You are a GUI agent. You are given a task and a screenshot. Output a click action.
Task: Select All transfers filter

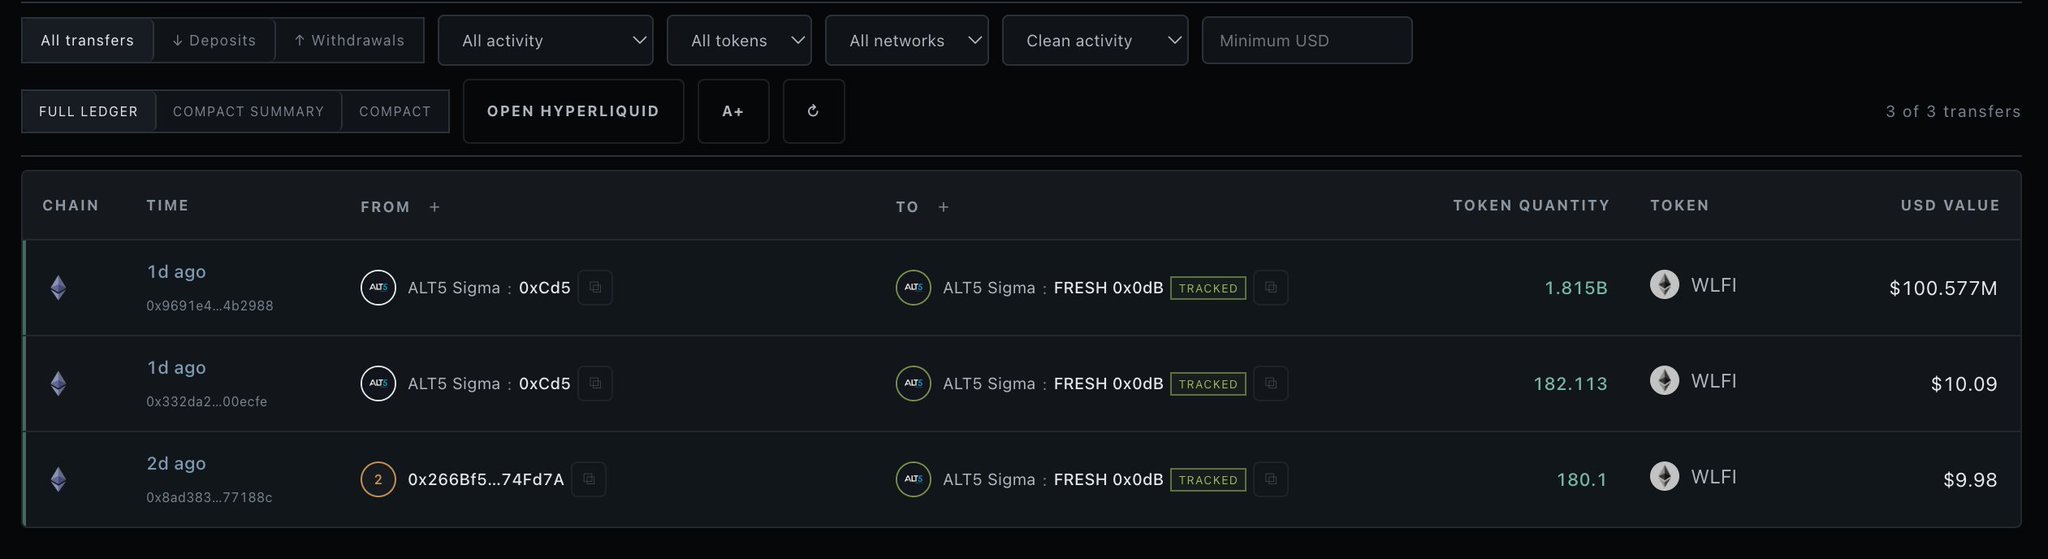tap(87, 40)
